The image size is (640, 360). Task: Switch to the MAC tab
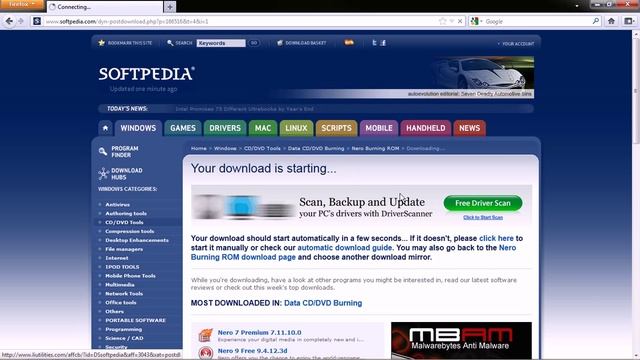point(263,128)
